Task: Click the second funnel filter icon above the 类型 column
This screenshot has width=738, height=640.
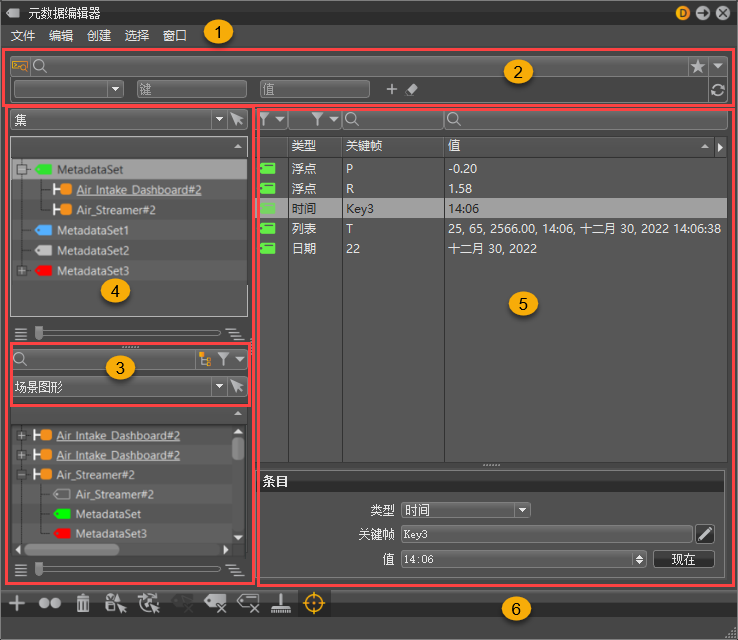Action: click(x=317, y=119)
